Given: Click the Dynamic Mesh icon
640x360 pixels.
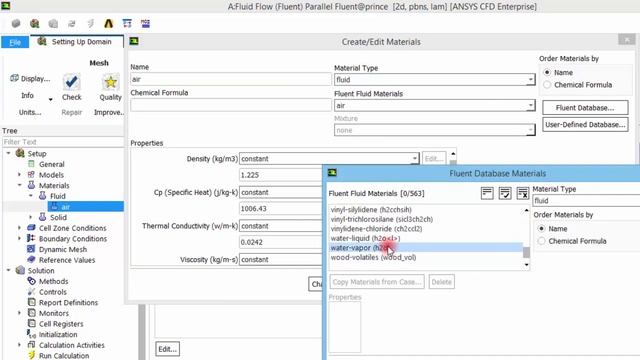Looking at the screenshot, I should click(x=31, y=249).
